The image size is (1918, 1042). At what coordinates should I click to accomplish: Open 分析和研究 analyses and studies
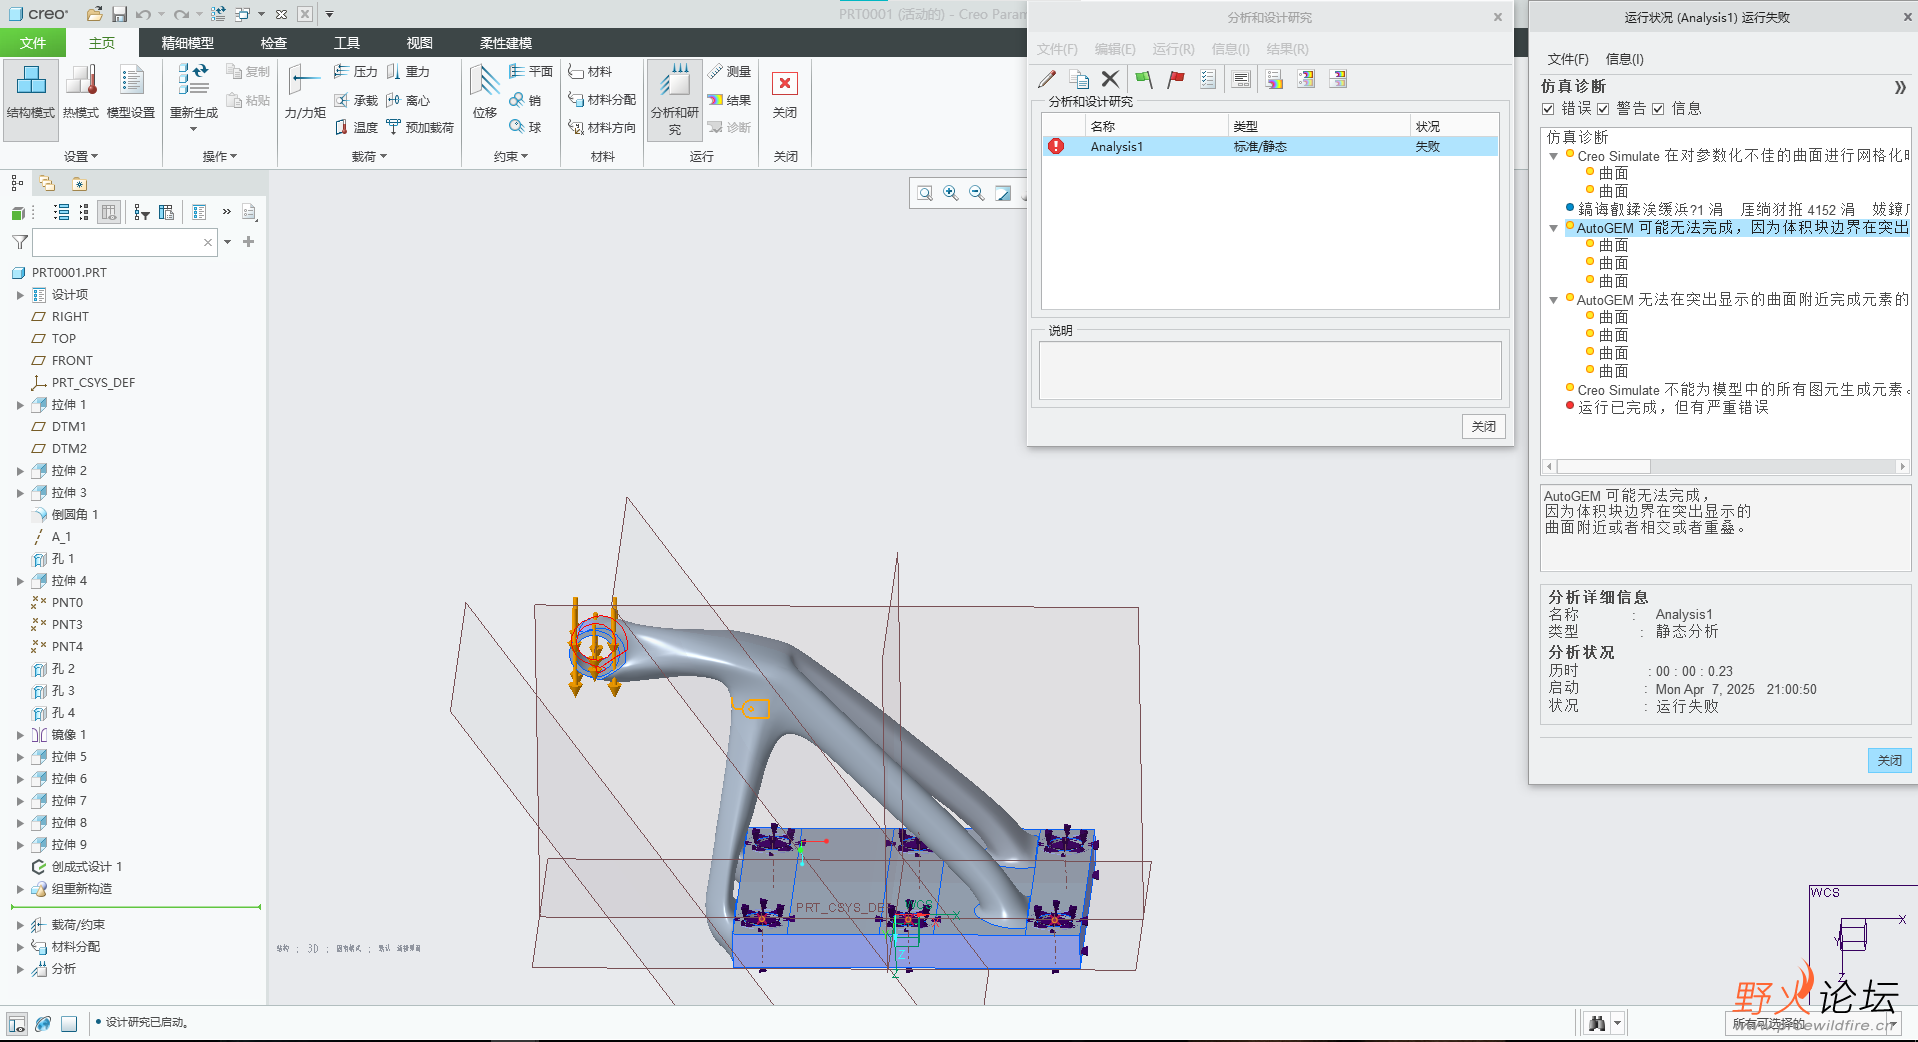675,98
